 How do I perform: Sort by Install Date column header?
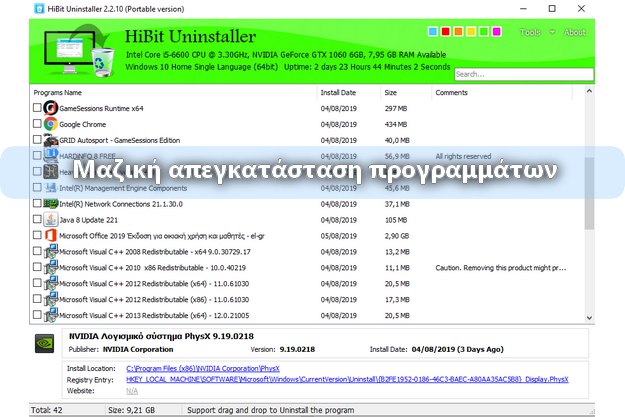tap(338, 92)
